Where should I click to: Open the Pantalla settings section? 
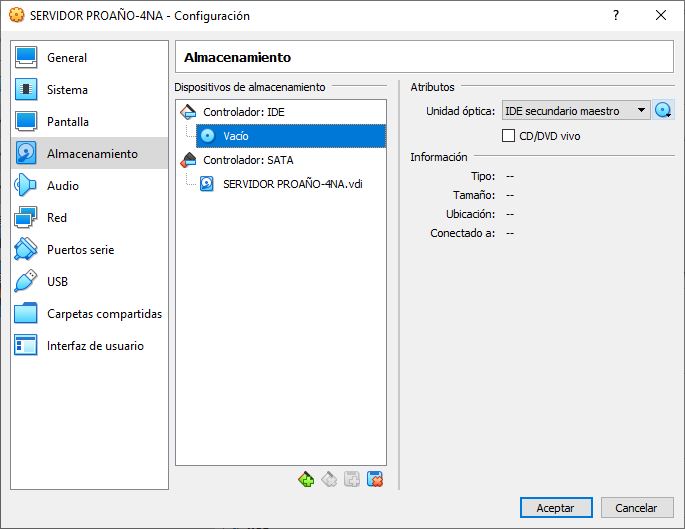(89, 121)
